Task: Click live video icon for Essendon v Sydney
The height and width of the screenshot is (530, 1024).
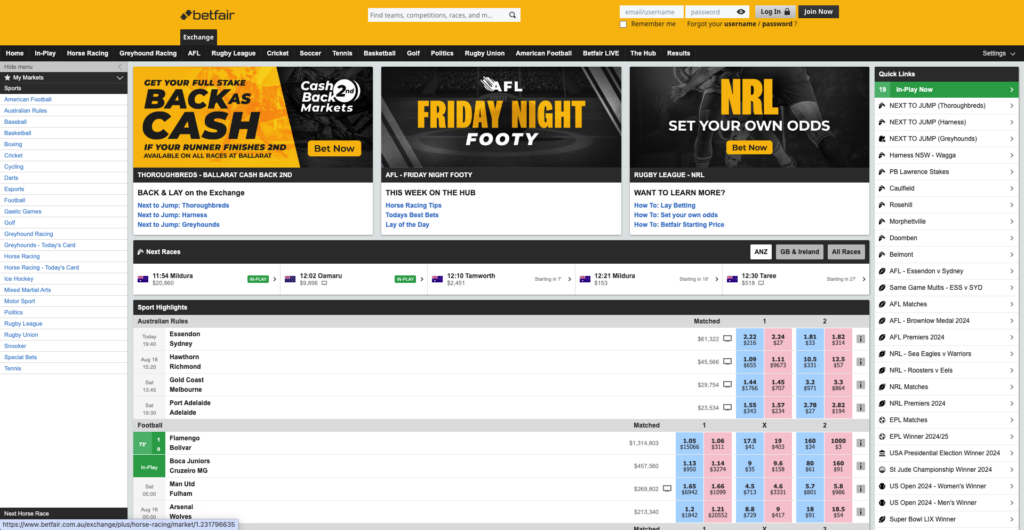Action: [727, 339]
